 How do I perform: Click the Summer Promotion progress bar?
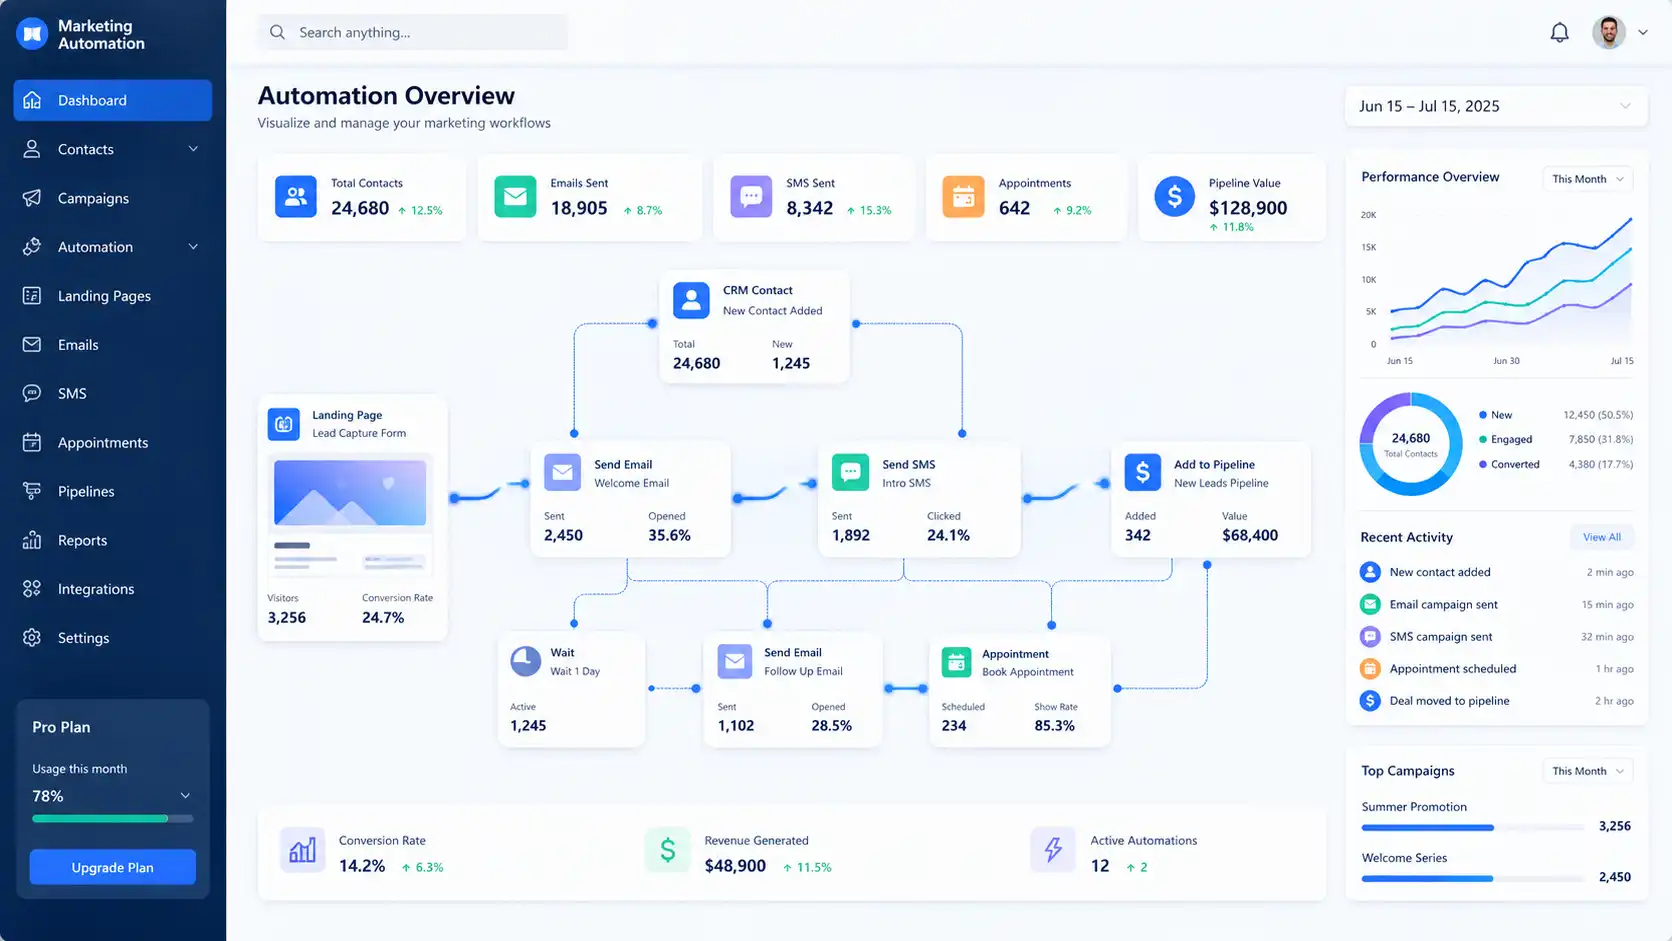tap(1472, 828)
